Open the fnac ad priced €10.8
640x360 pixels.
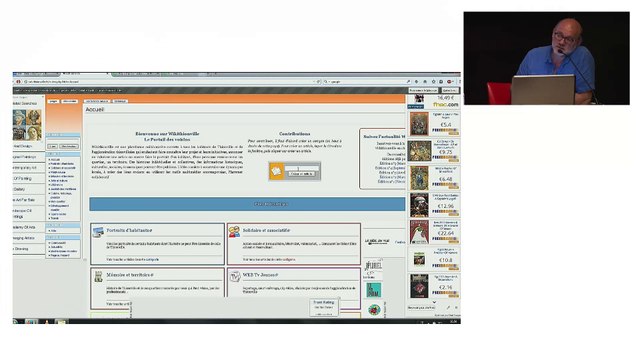[434, 259]
